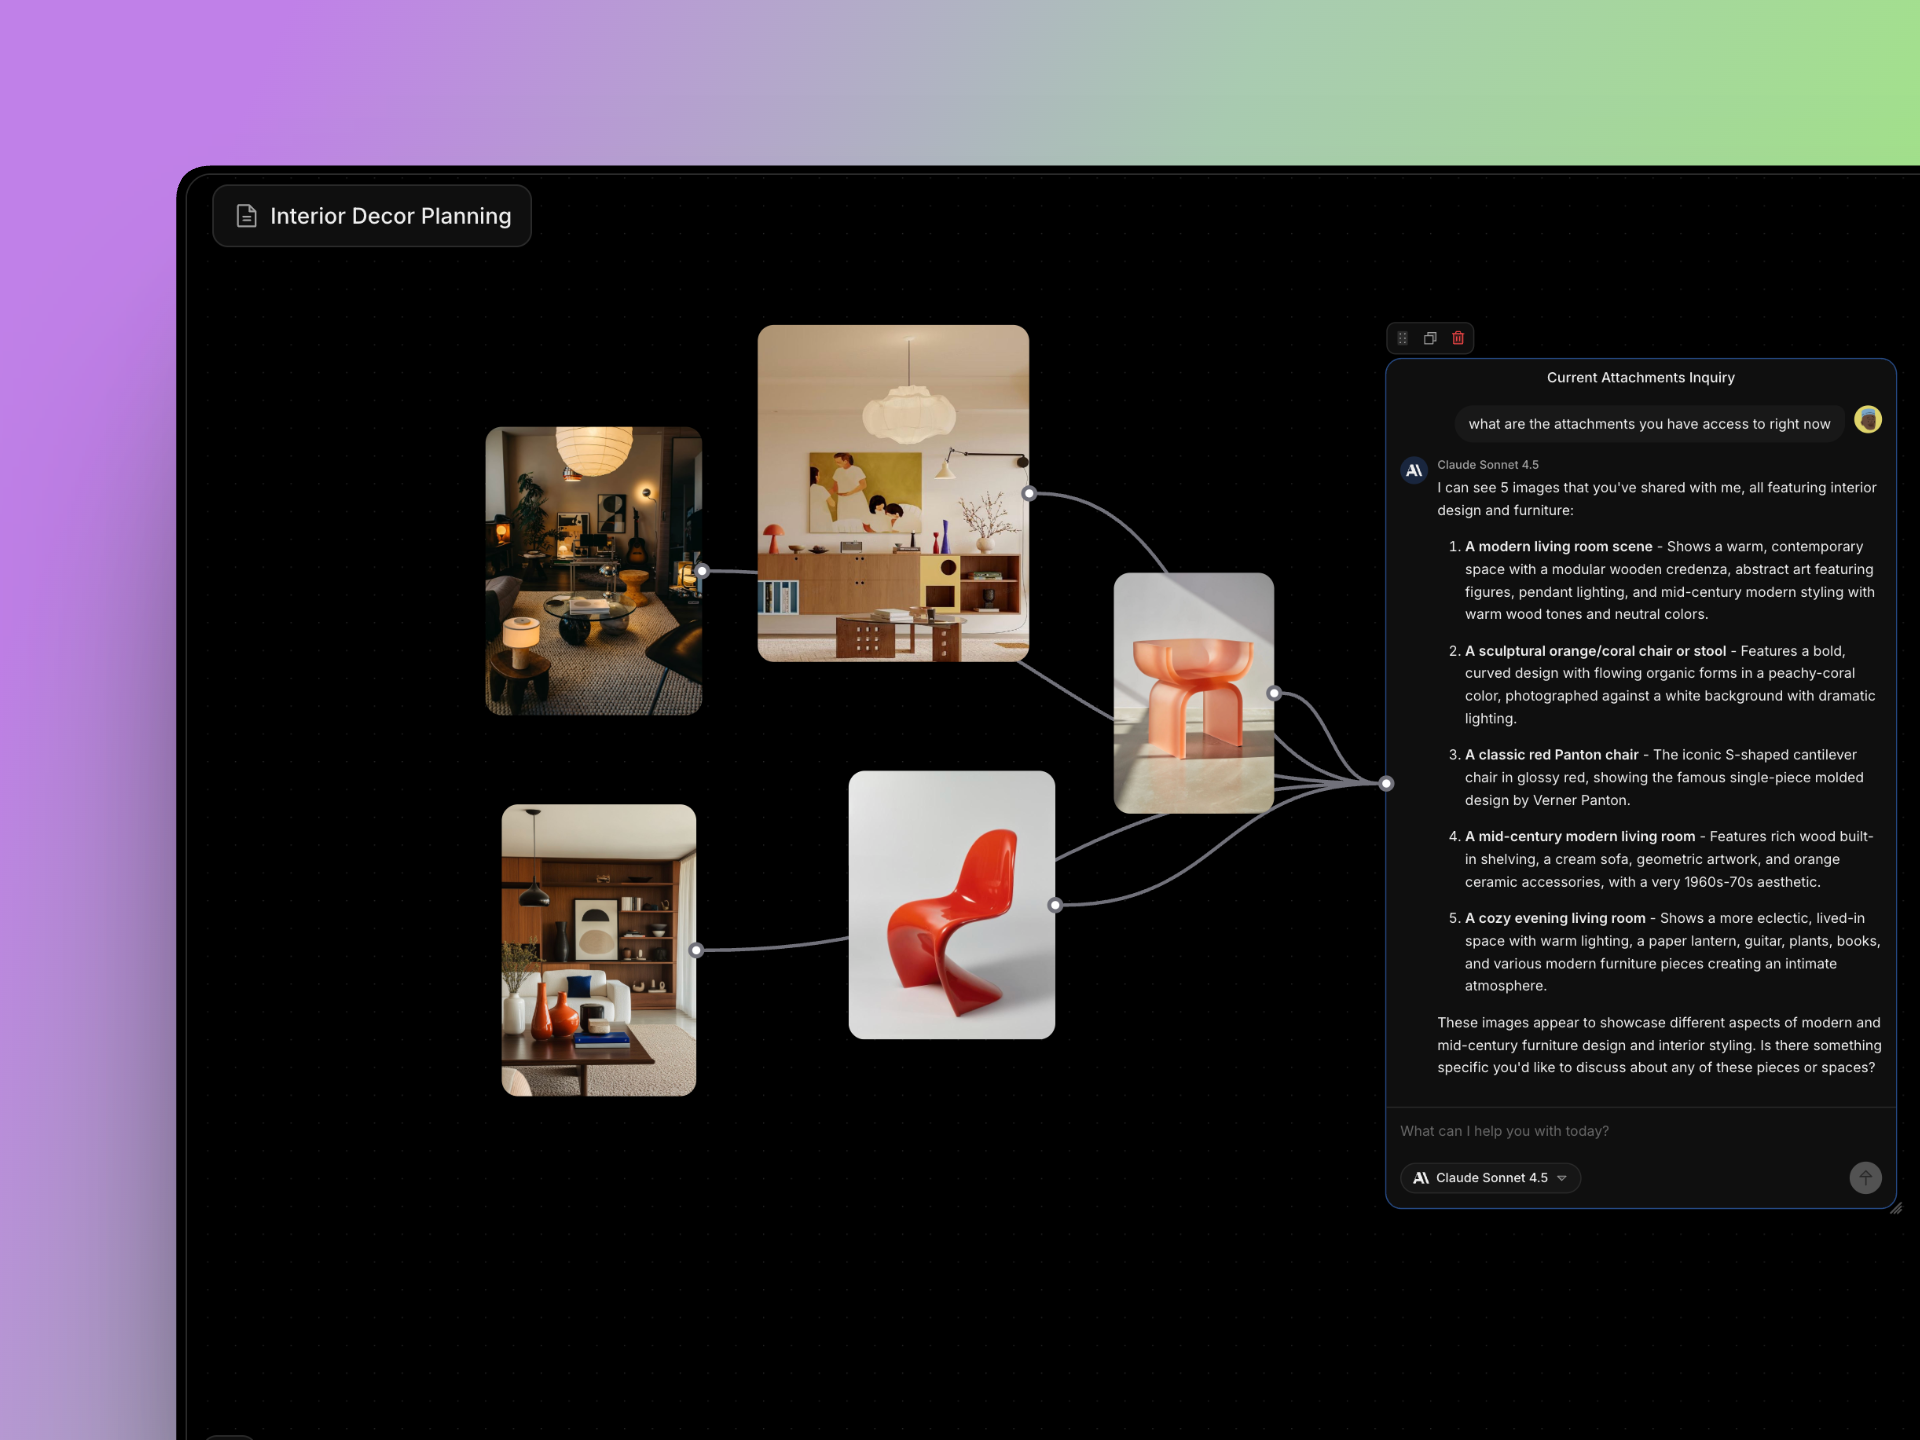This screenshot has width=1920, height=1440.
Task: Click the Current Attachments Inquiry title bar
Action: [x=1640, y=377]
